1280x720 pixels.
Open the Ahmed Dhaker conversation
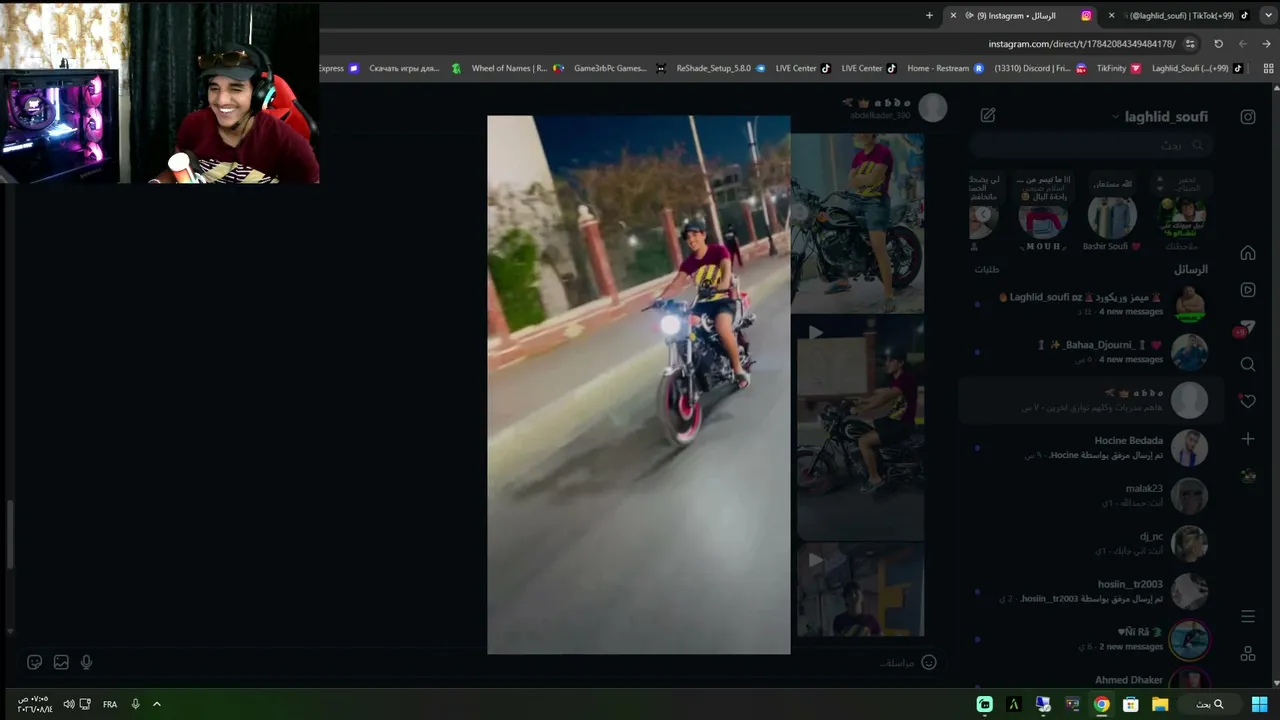(1091, 680)
